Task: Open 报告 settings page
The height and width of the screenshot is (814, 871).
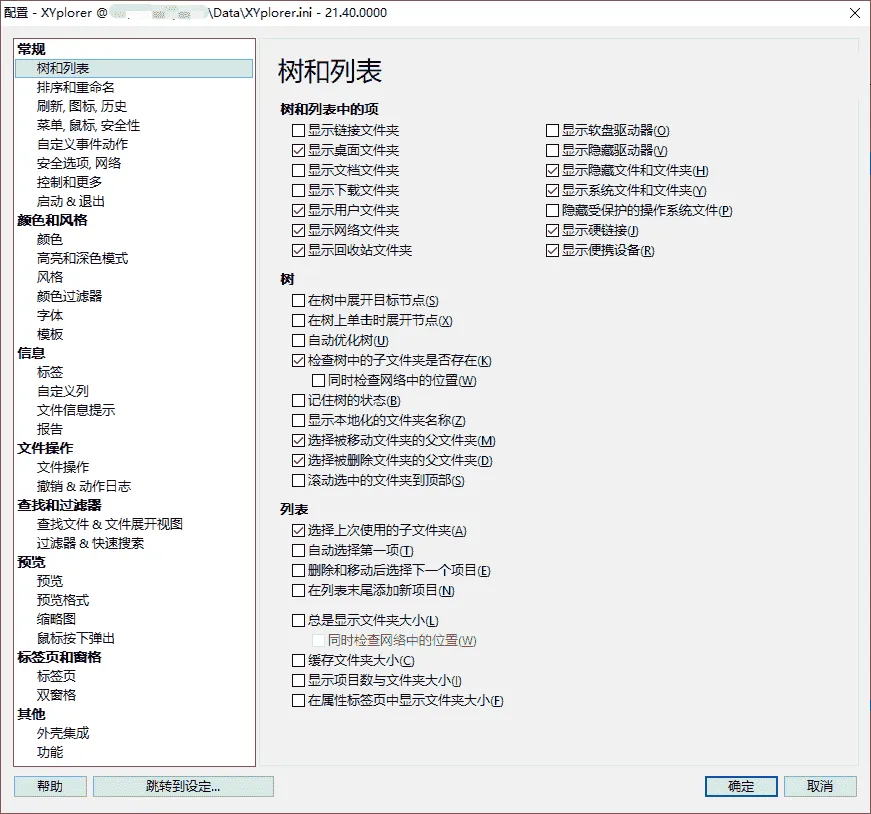Action: pyautogui.click(x=50, y=429)
